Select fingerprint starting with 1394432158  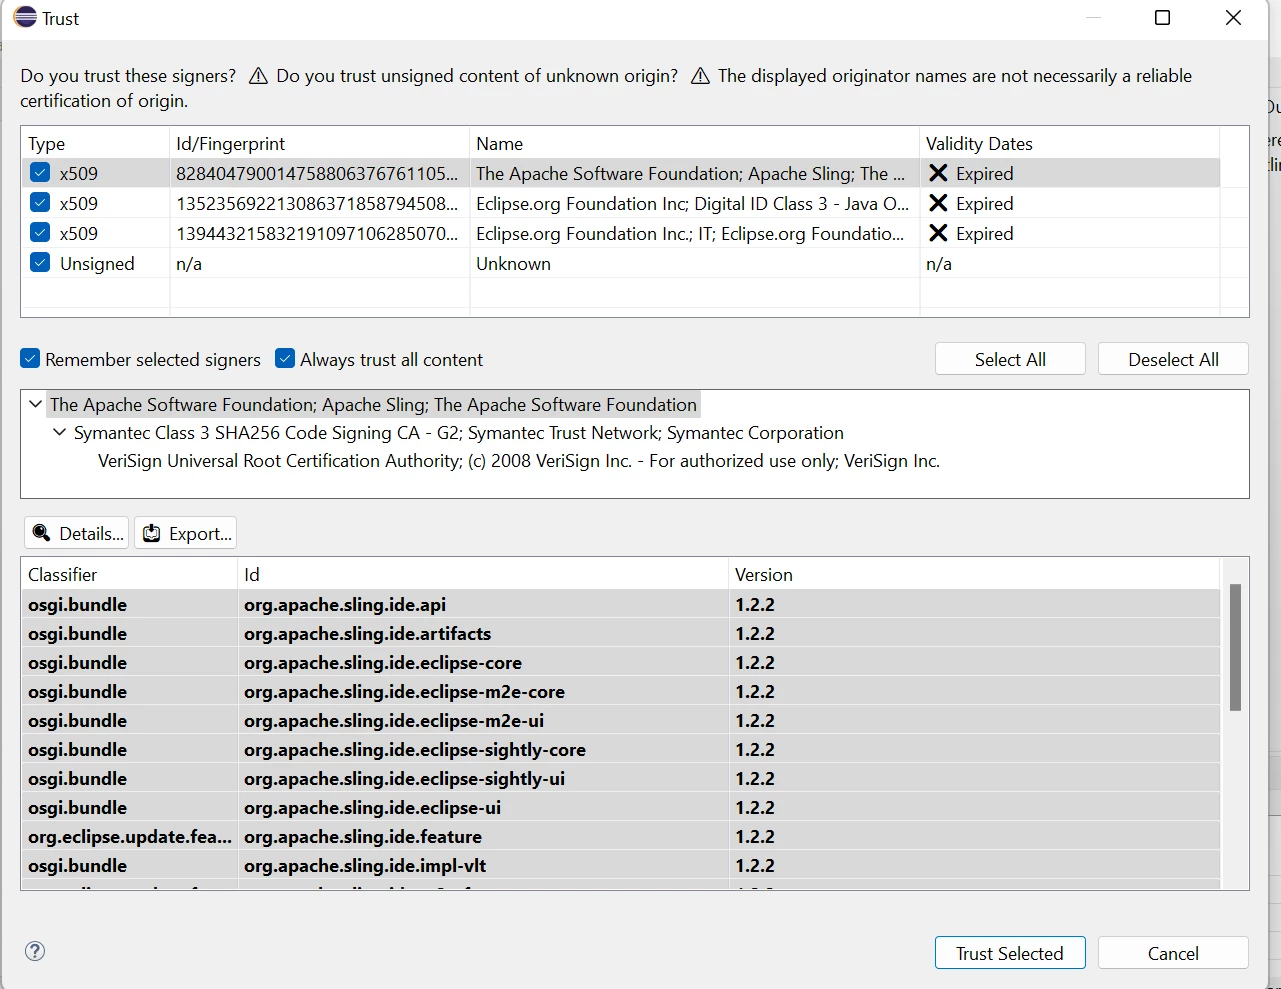point(317,233)
